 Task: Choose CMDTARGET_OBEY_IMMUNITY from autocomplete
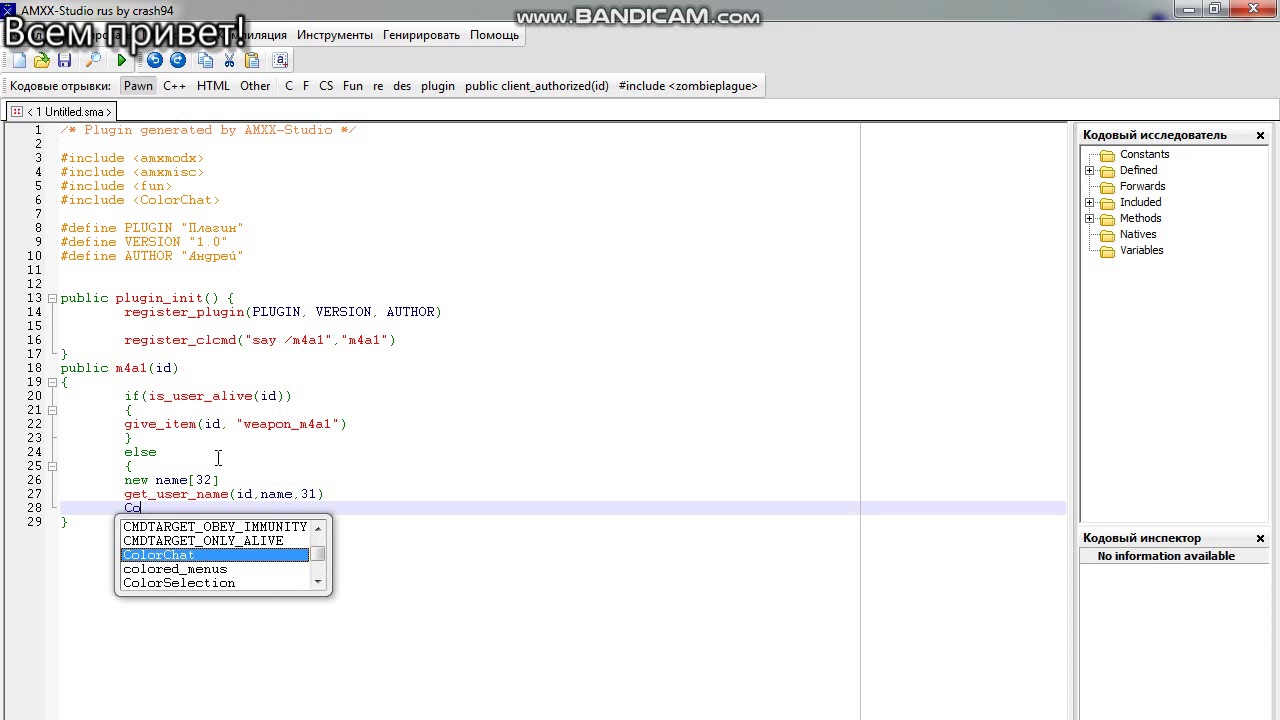point(215,527)
